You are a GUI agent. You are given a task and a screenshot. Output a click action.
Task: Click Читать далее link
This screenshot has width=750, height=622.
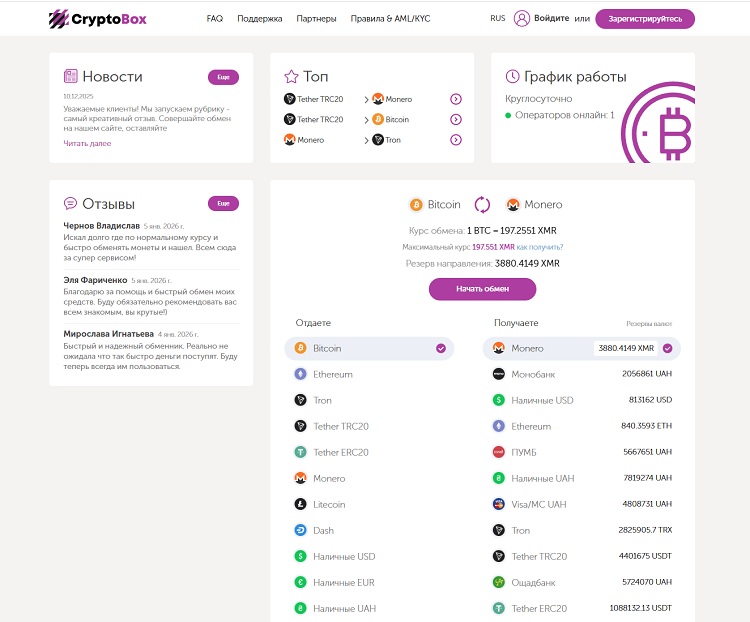87,143
